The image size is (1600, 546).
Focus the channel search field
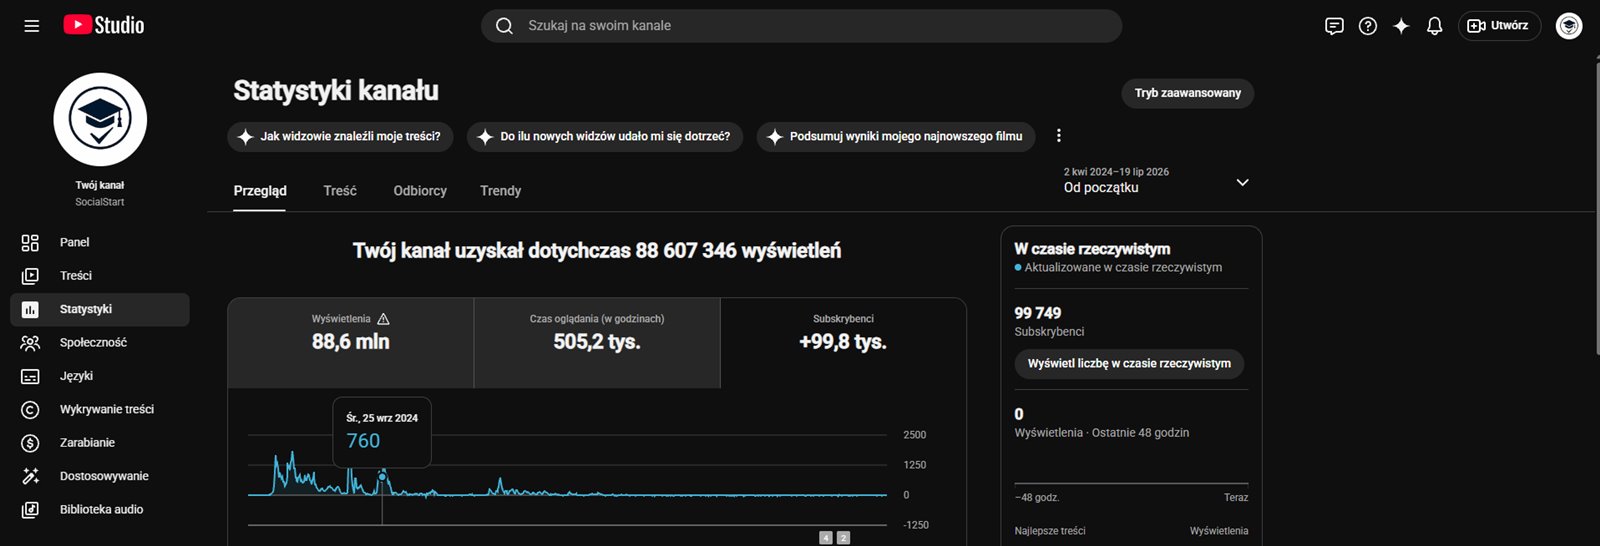coord(802,26)
